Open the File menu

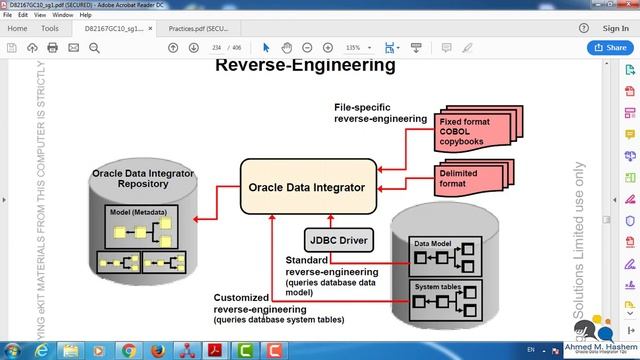(7, 15)
